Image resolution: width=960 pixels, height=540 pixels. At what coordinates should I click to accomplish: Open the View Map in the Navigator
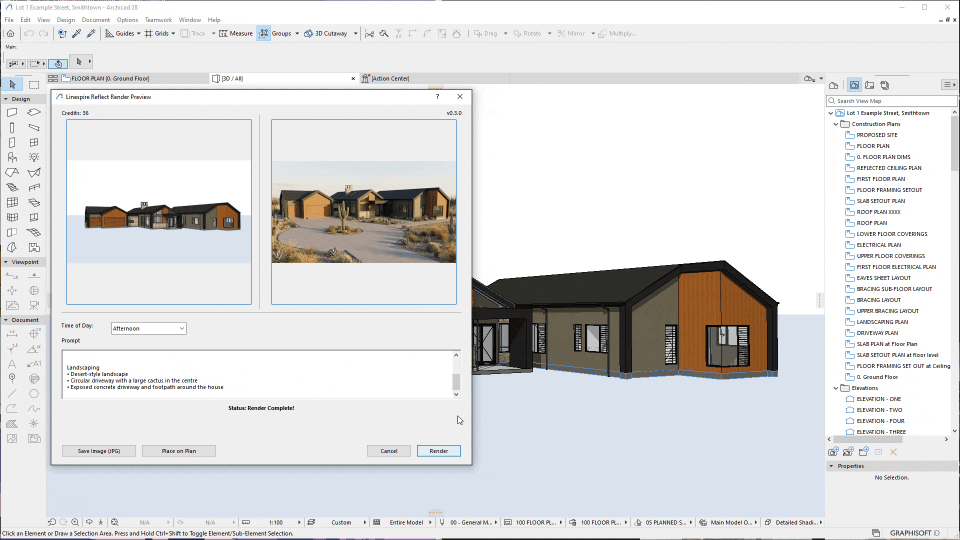[854, 85]
